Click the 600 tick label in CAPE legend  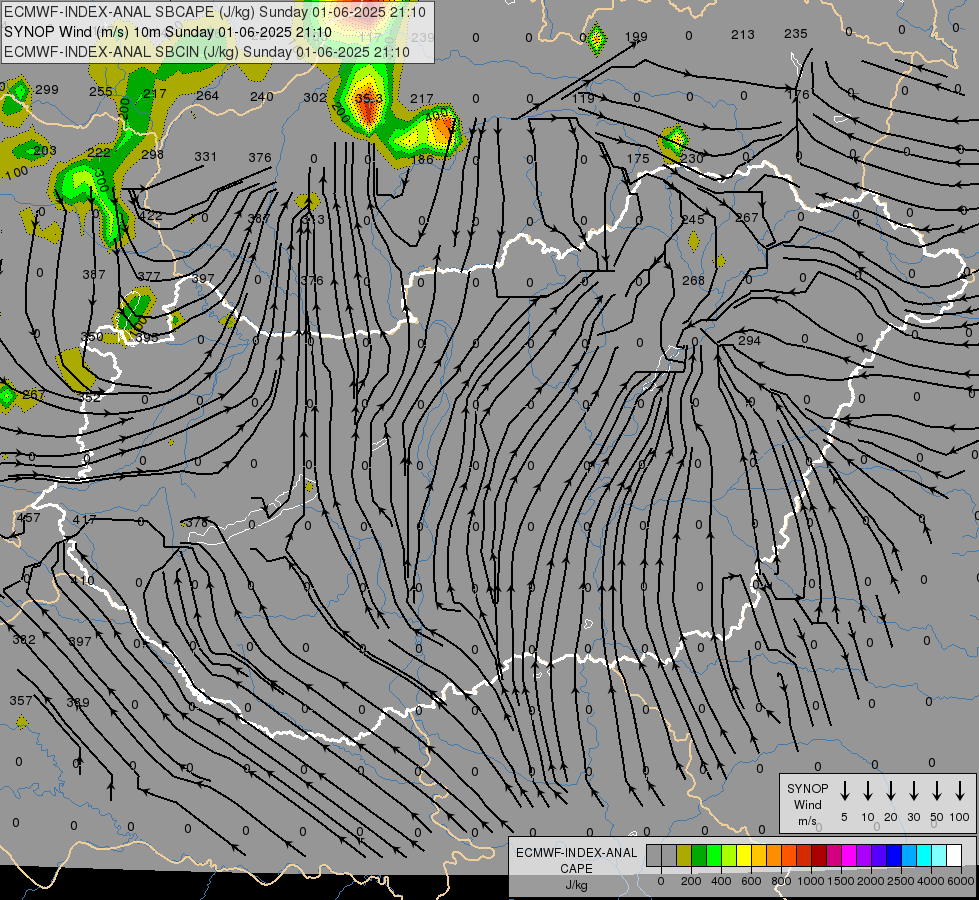pos(751,881)
